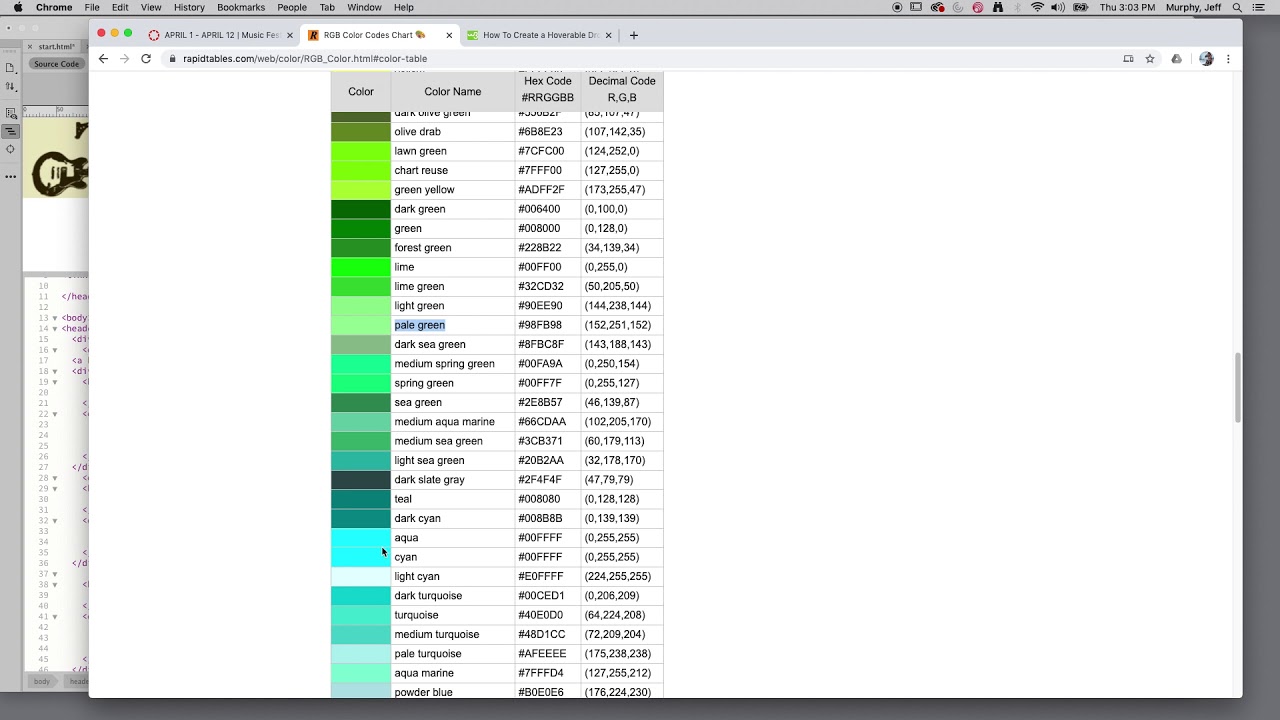The width and height of the screenshot is (1280, 720).
Task: Collapse the code fold arrow on line 41
Action: pyautogui.click(x=55, y=616)
